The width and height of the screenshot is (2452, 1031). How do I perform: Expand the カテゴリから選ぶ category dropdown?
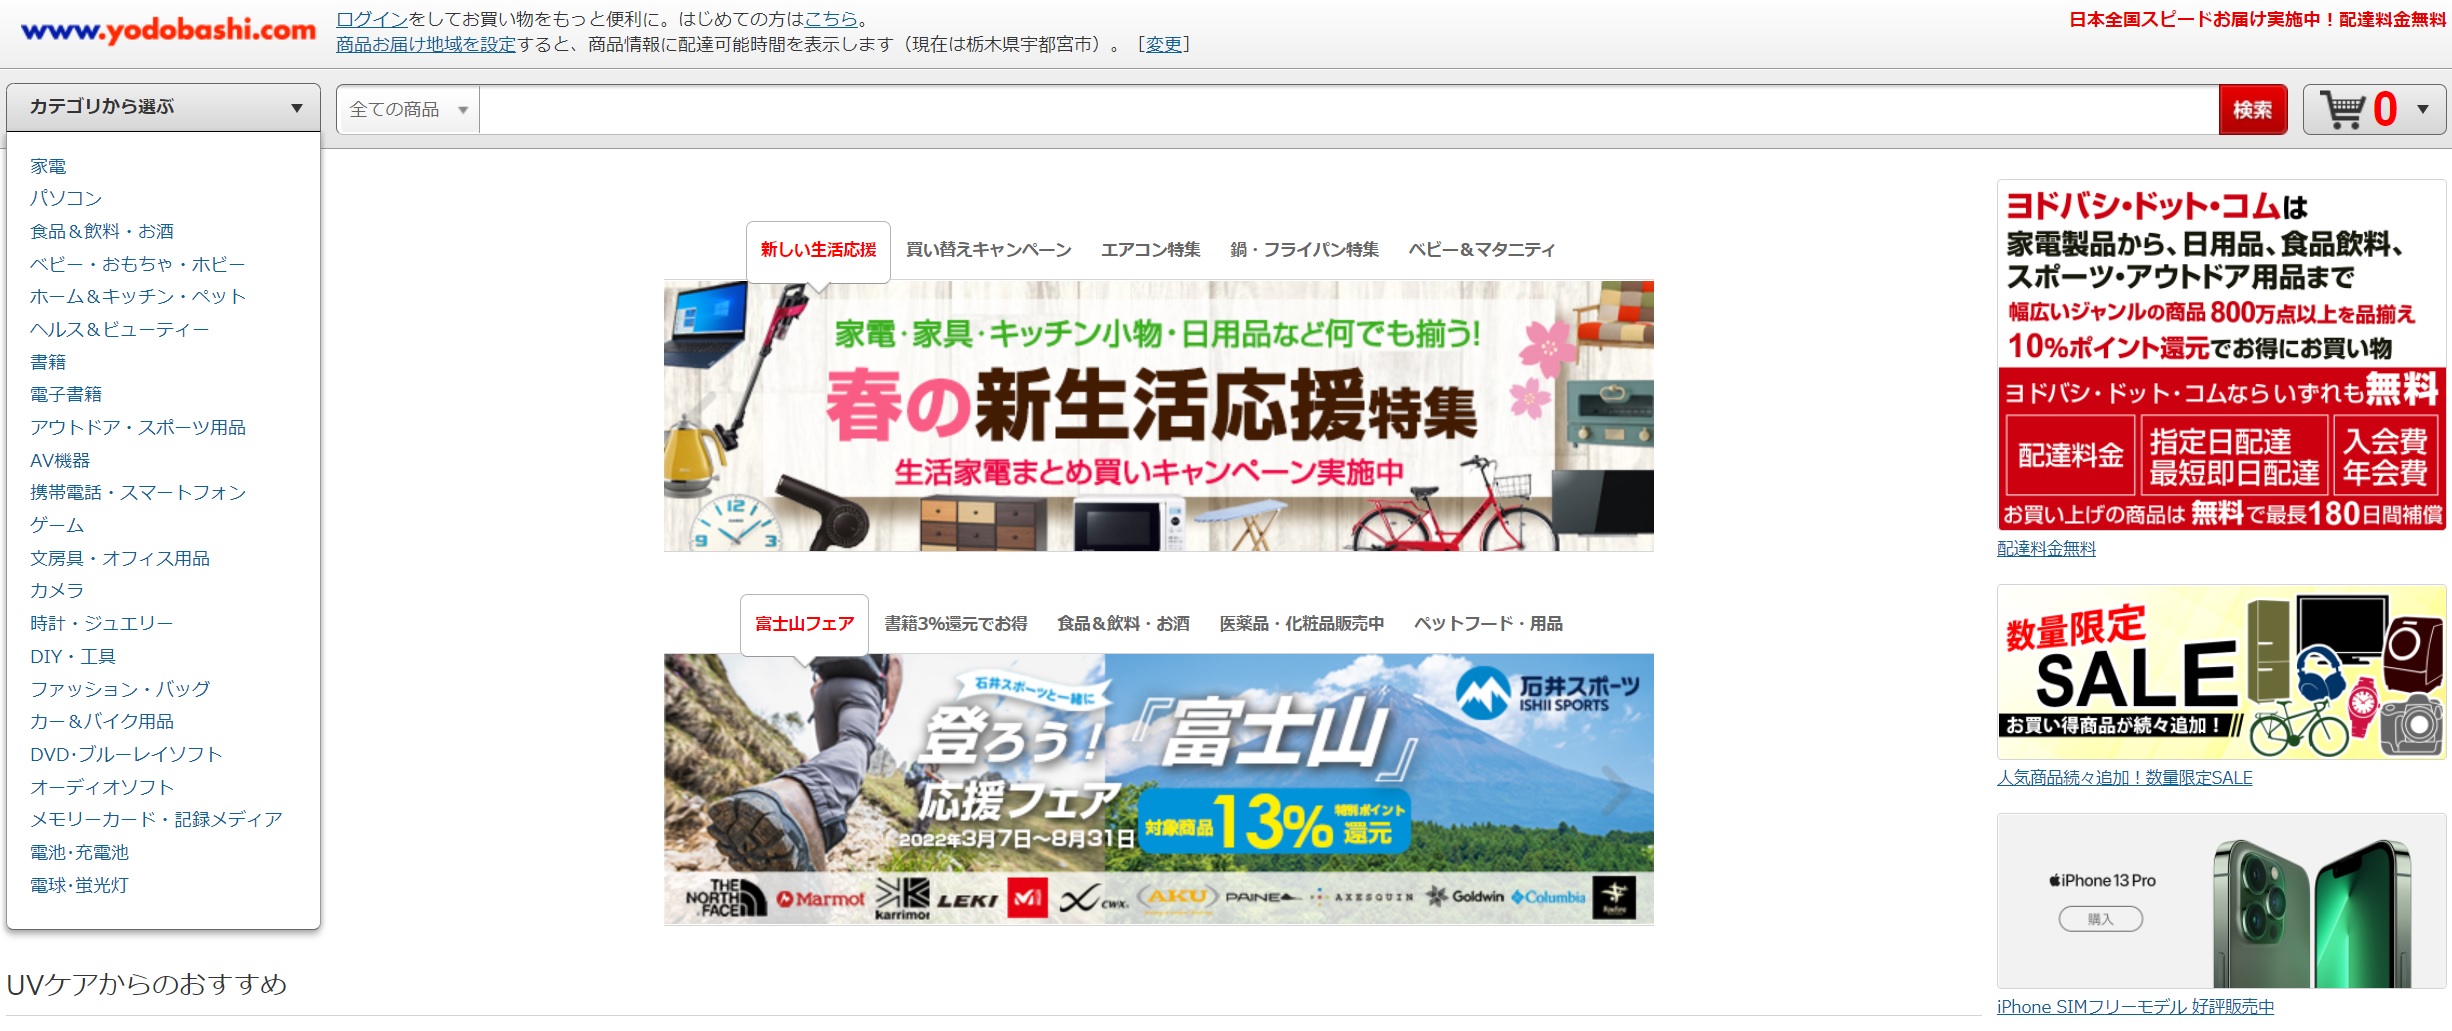point(163,107)
